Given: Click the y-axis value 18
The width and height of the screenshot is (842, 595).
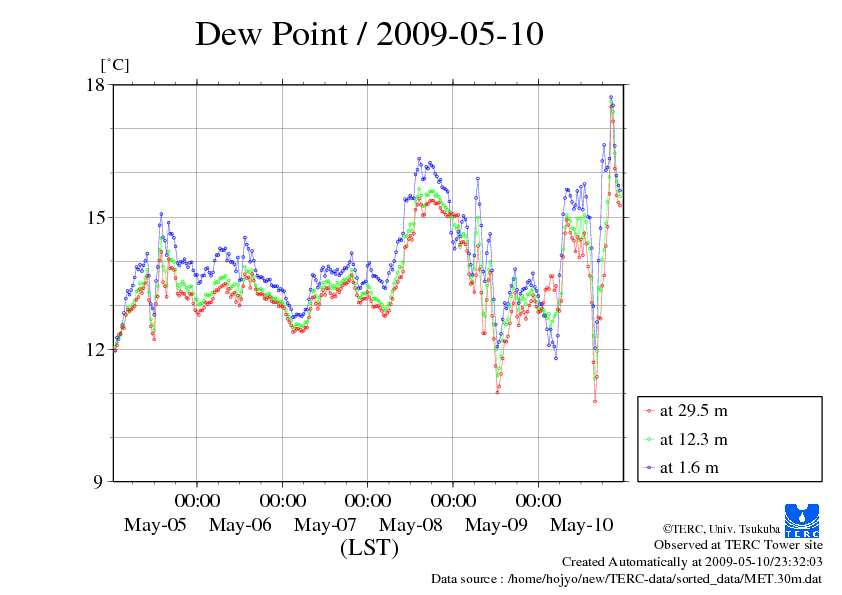Looking at the screenshot, I should [x=96, y=85].
